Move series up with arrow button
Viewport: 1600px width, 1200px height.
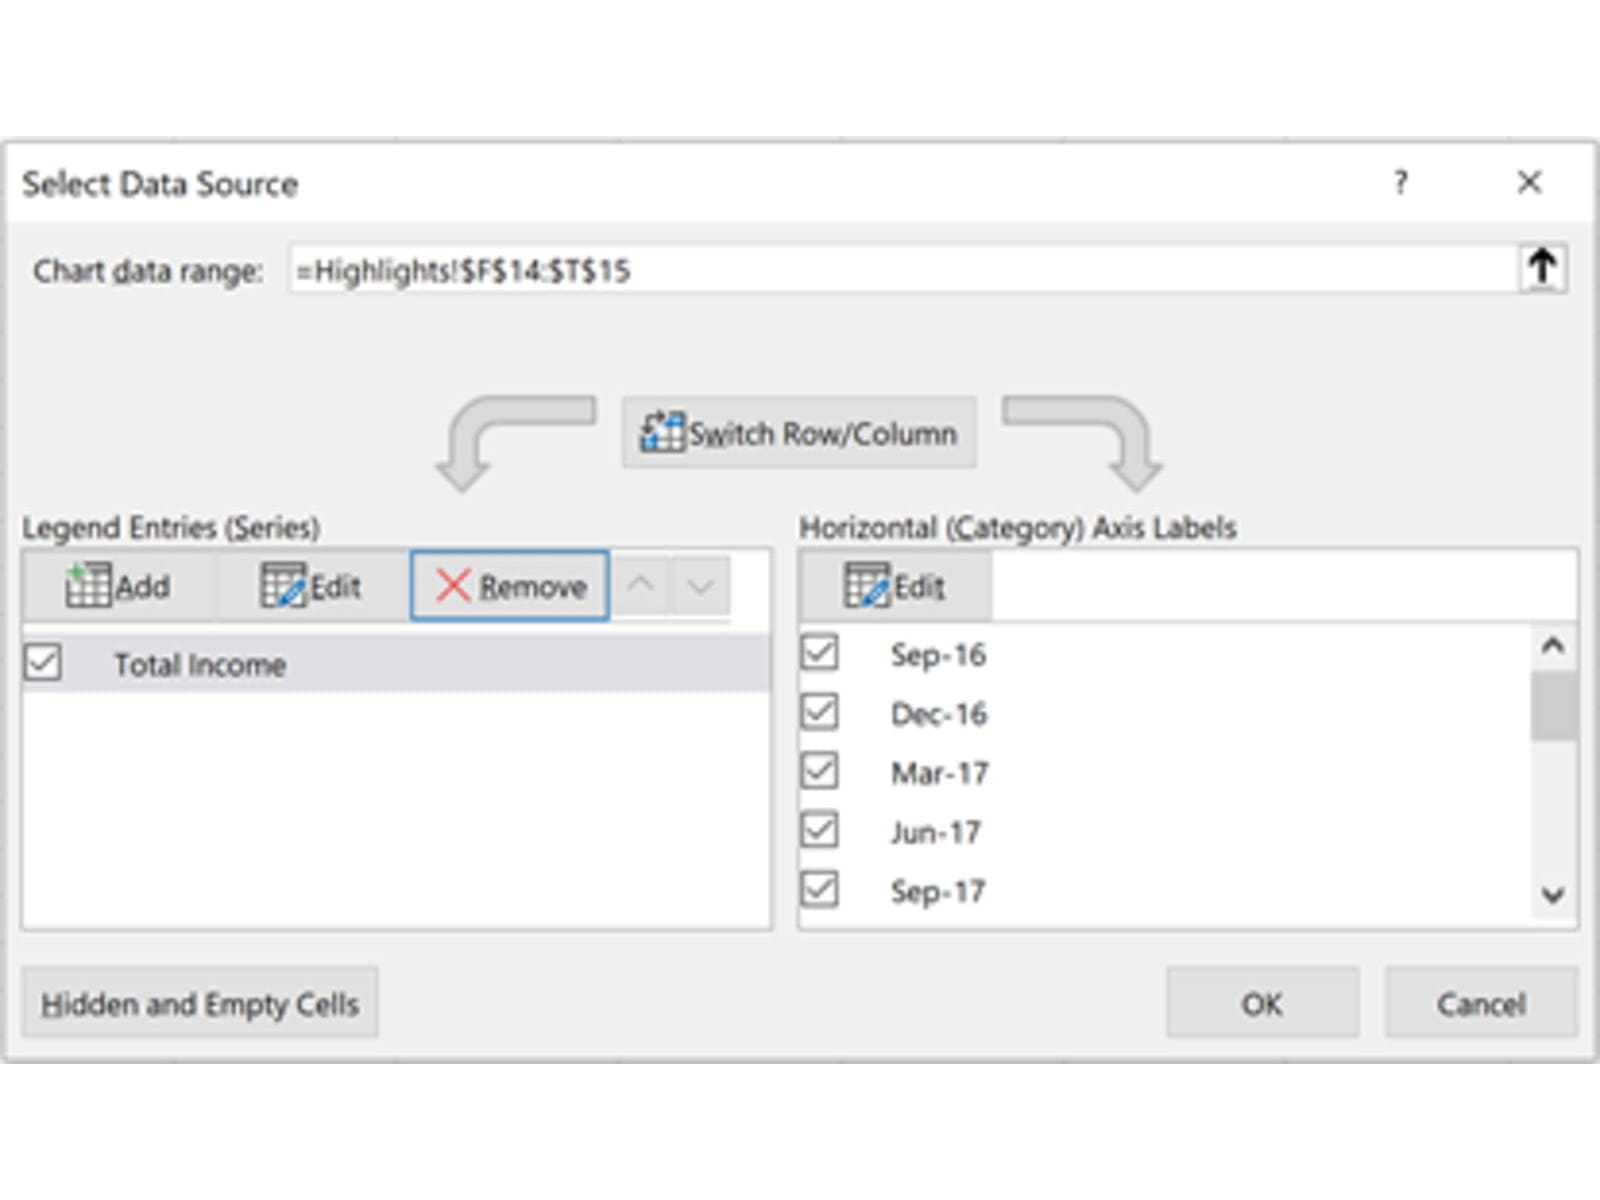[641, 585]
